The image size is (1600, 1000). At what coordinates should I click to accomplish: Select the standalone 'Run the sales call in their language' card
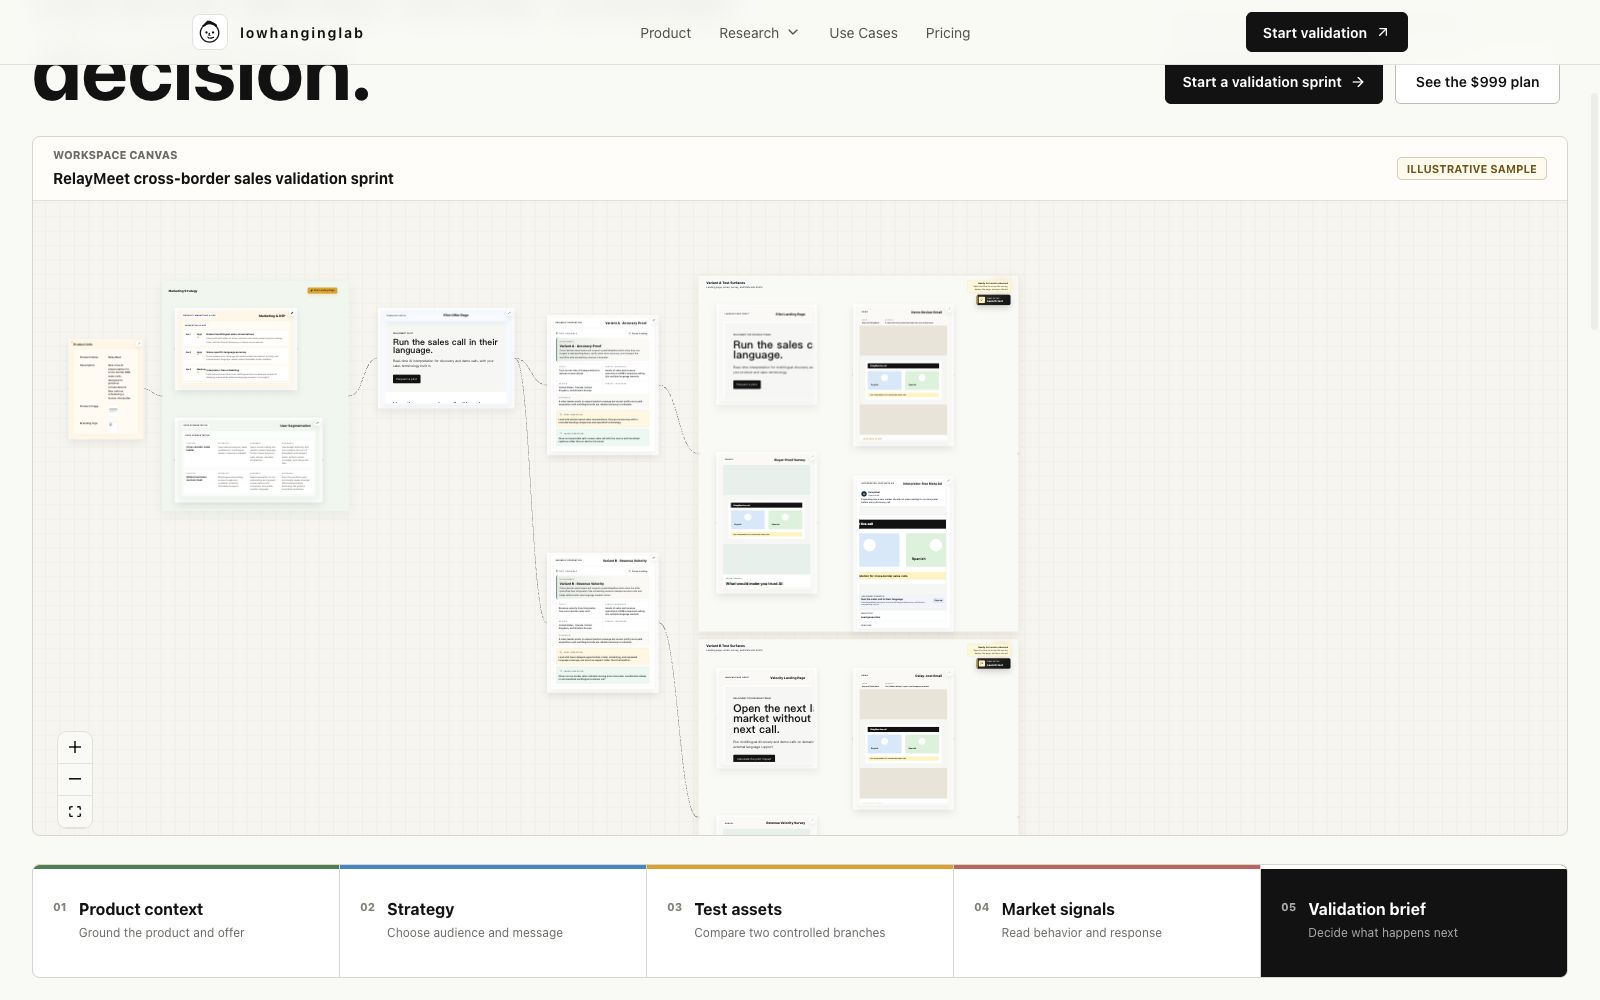point(446,358)
